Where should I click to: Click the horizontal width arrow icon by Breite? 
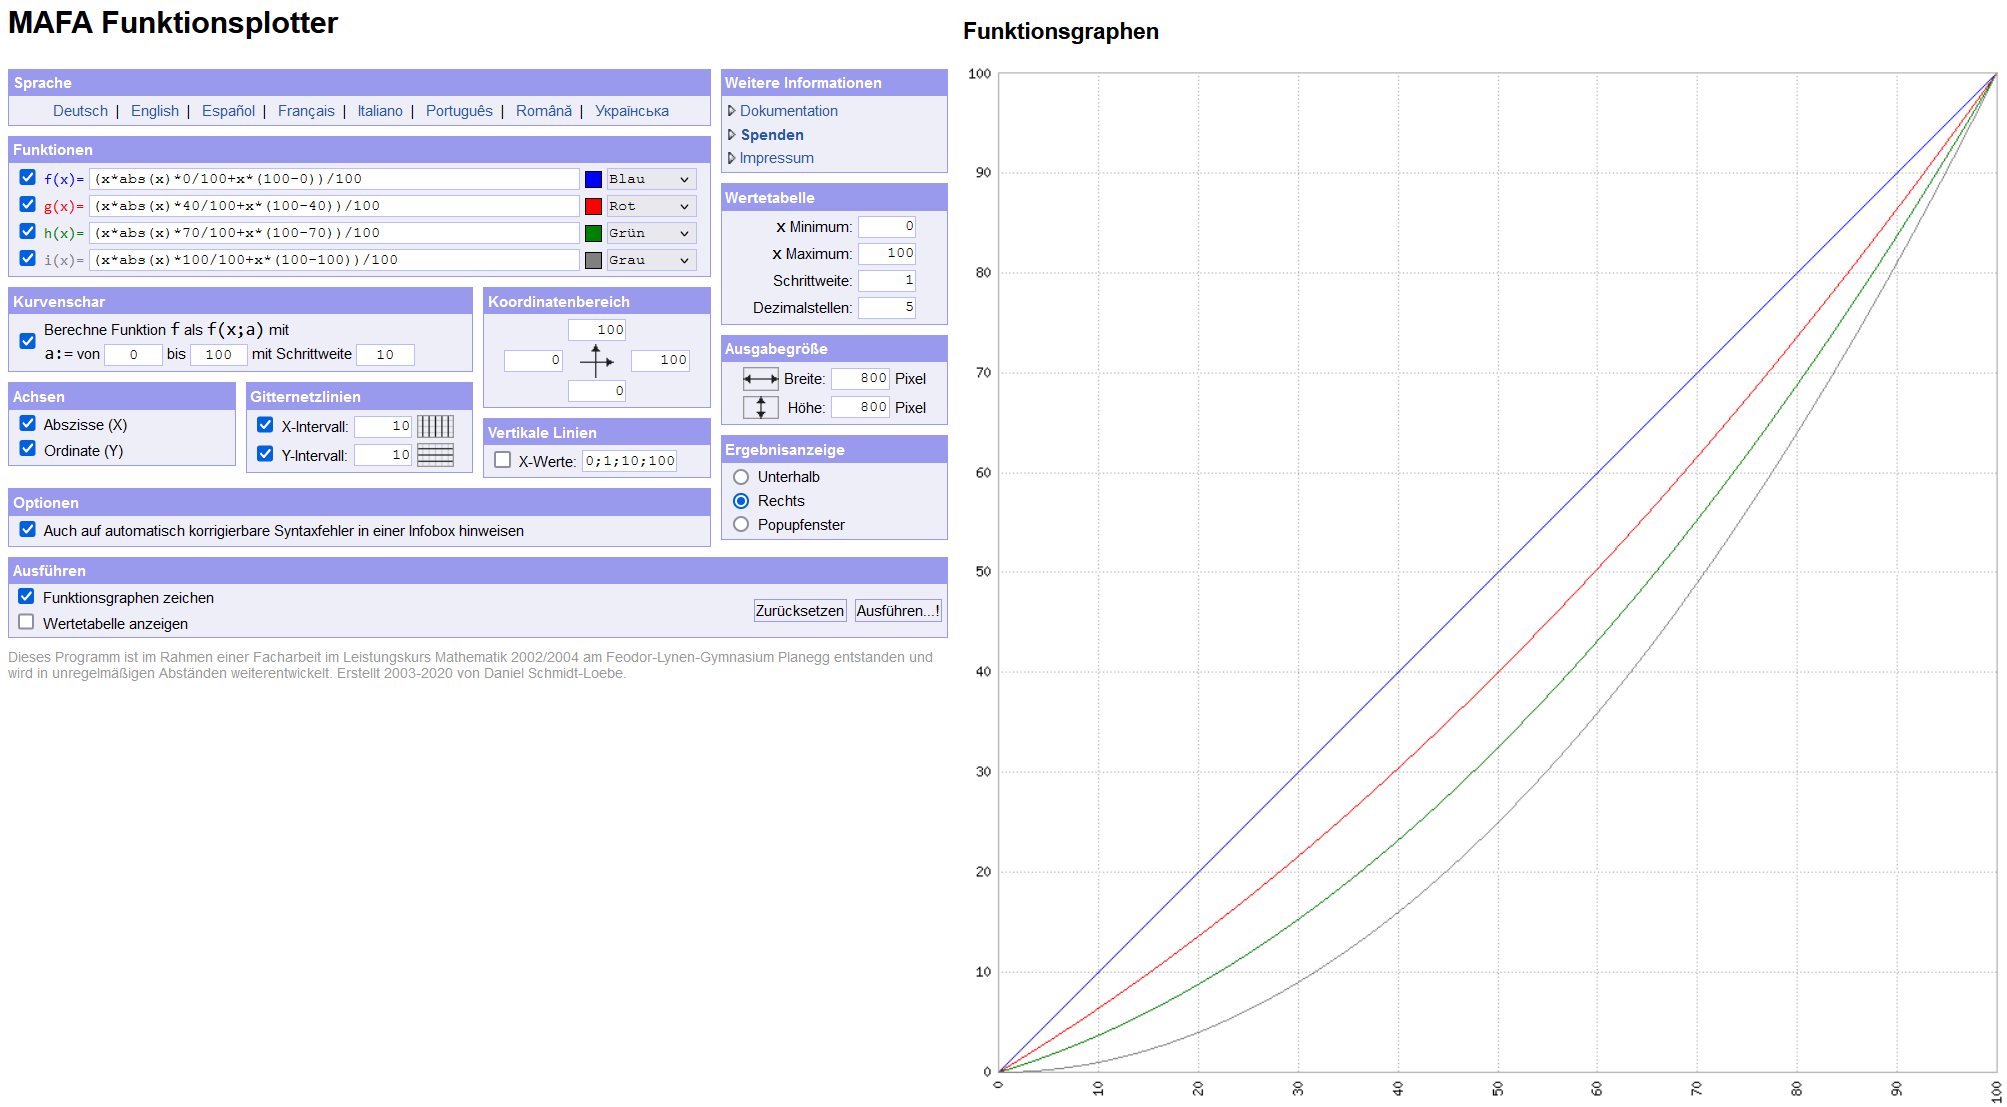click(760, 379)
